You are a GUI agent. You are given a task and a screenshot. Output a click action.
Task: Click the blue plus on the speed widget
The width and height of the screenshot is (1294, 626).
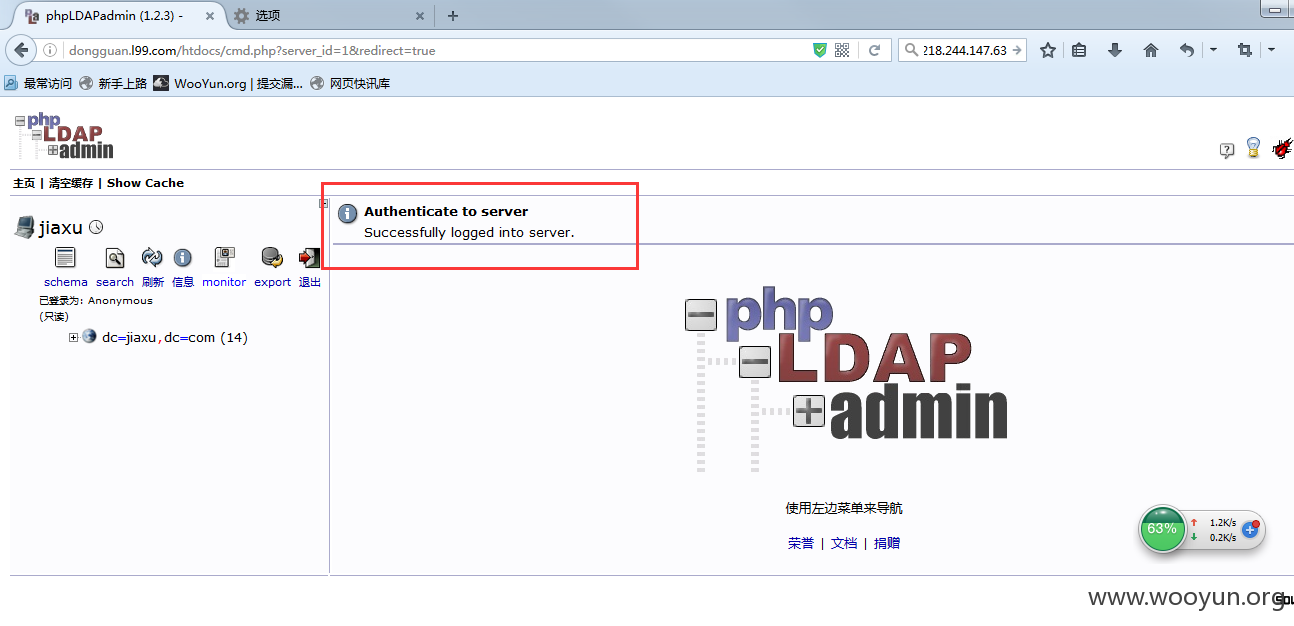(1250, 529)
